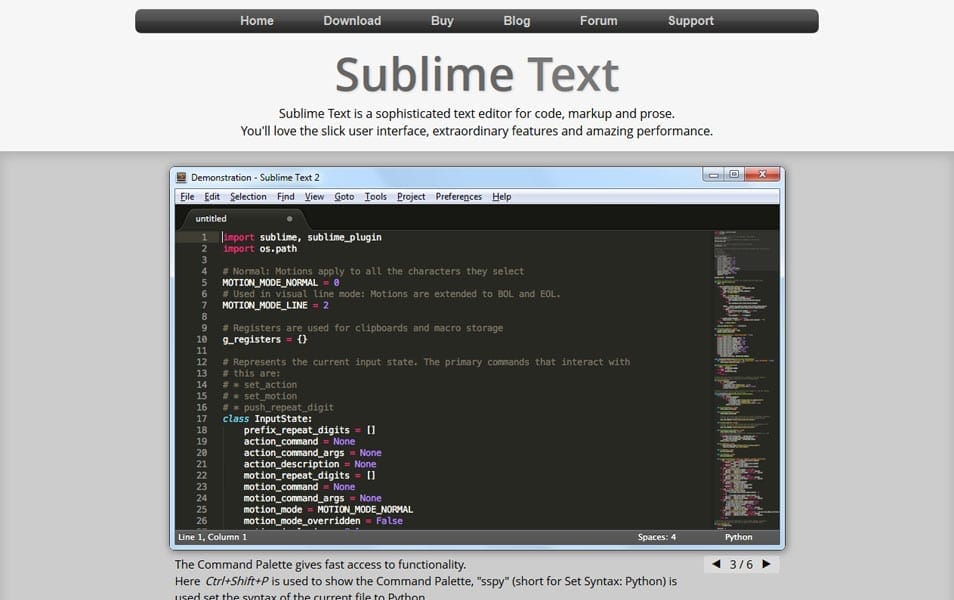This screenshot has height=600, width=954.
Task: Click the Buy link
Action: coord(442,20)
